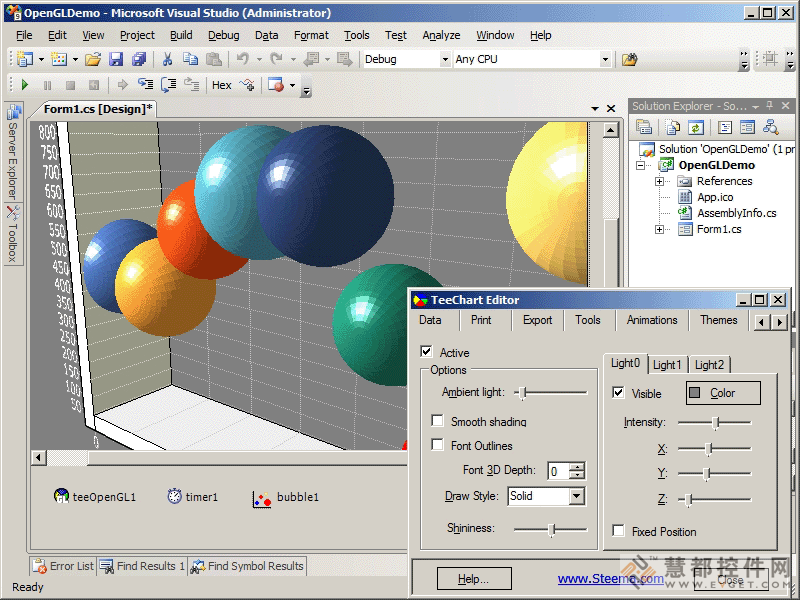The height and width of the screenshot is (600, 800).
Task: Enable the Font Outlines checkbox
Action: coord(437,444)
